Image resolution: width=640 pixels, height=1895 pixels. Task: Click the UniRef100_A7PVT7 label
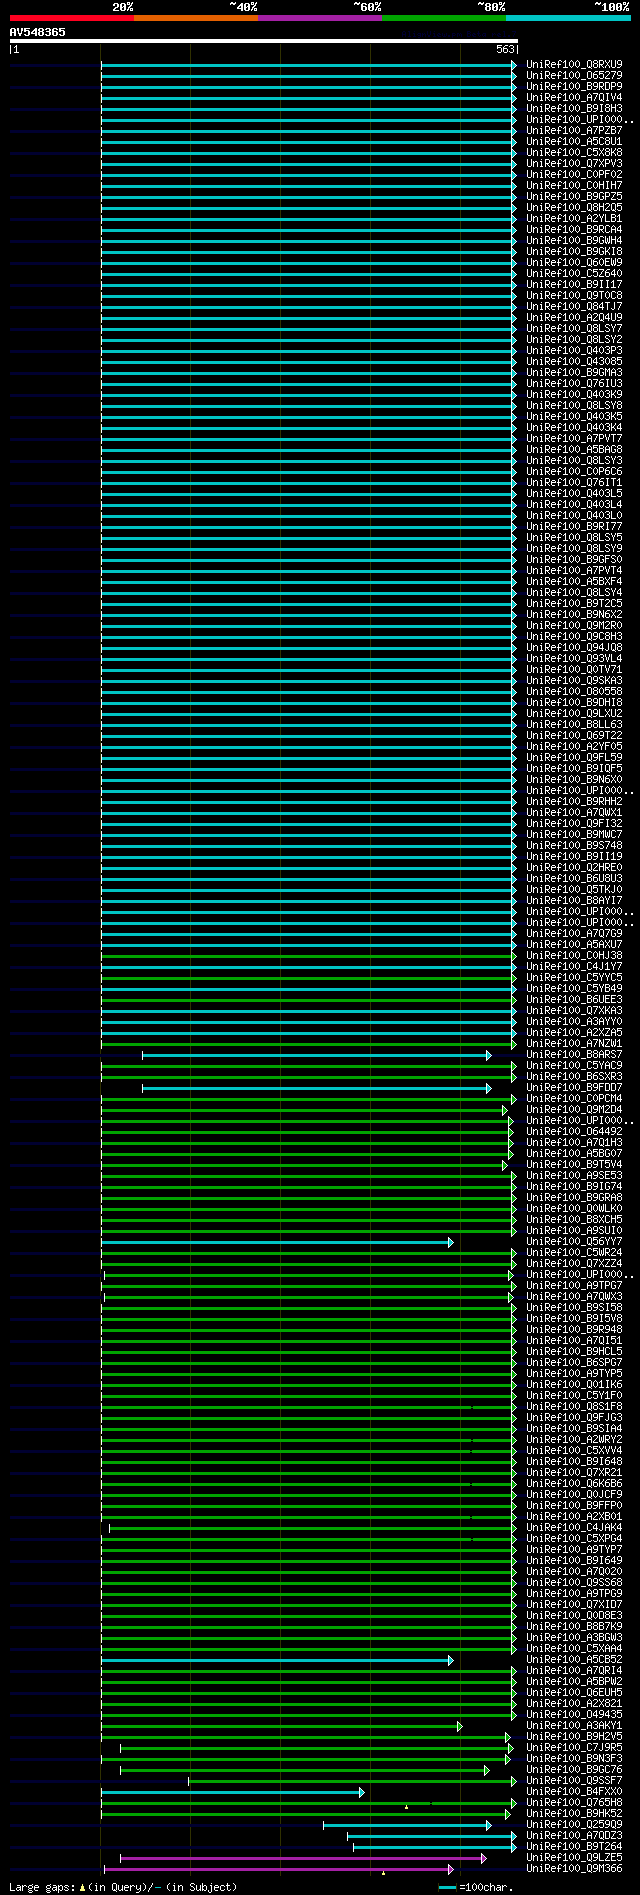574,438
